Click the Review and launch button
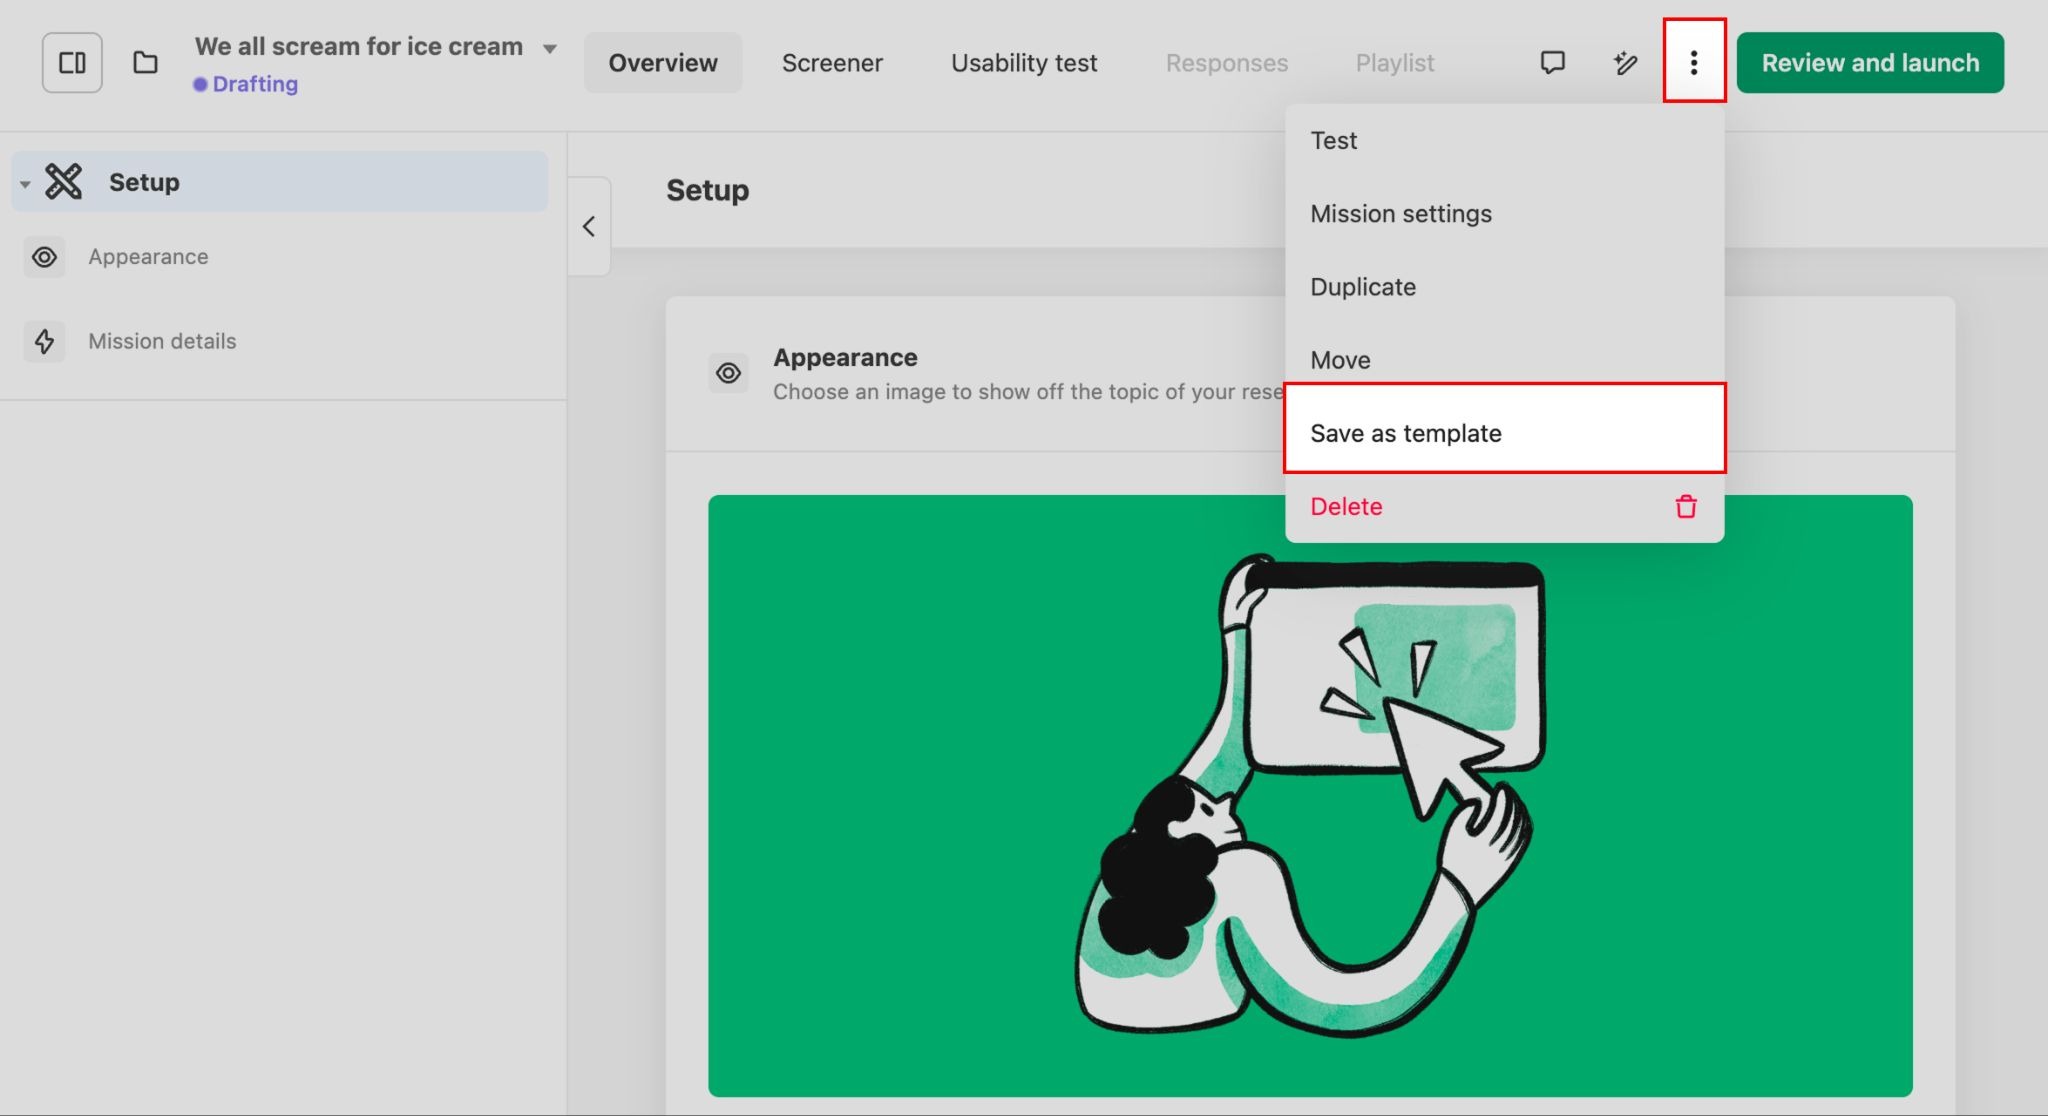2048x1116 pixels. point(1870,63)
